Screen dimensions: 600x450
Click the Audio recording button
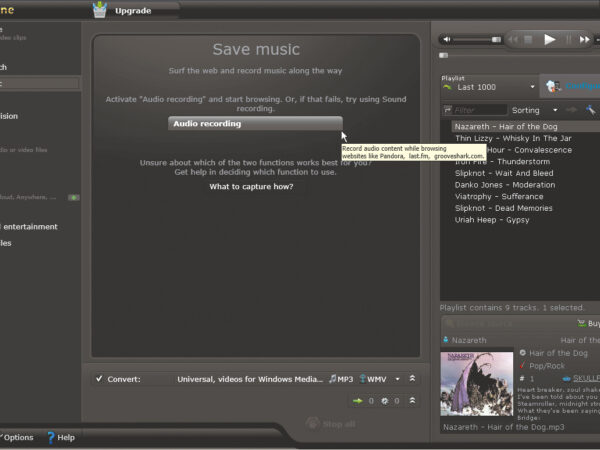click(255, 124)
